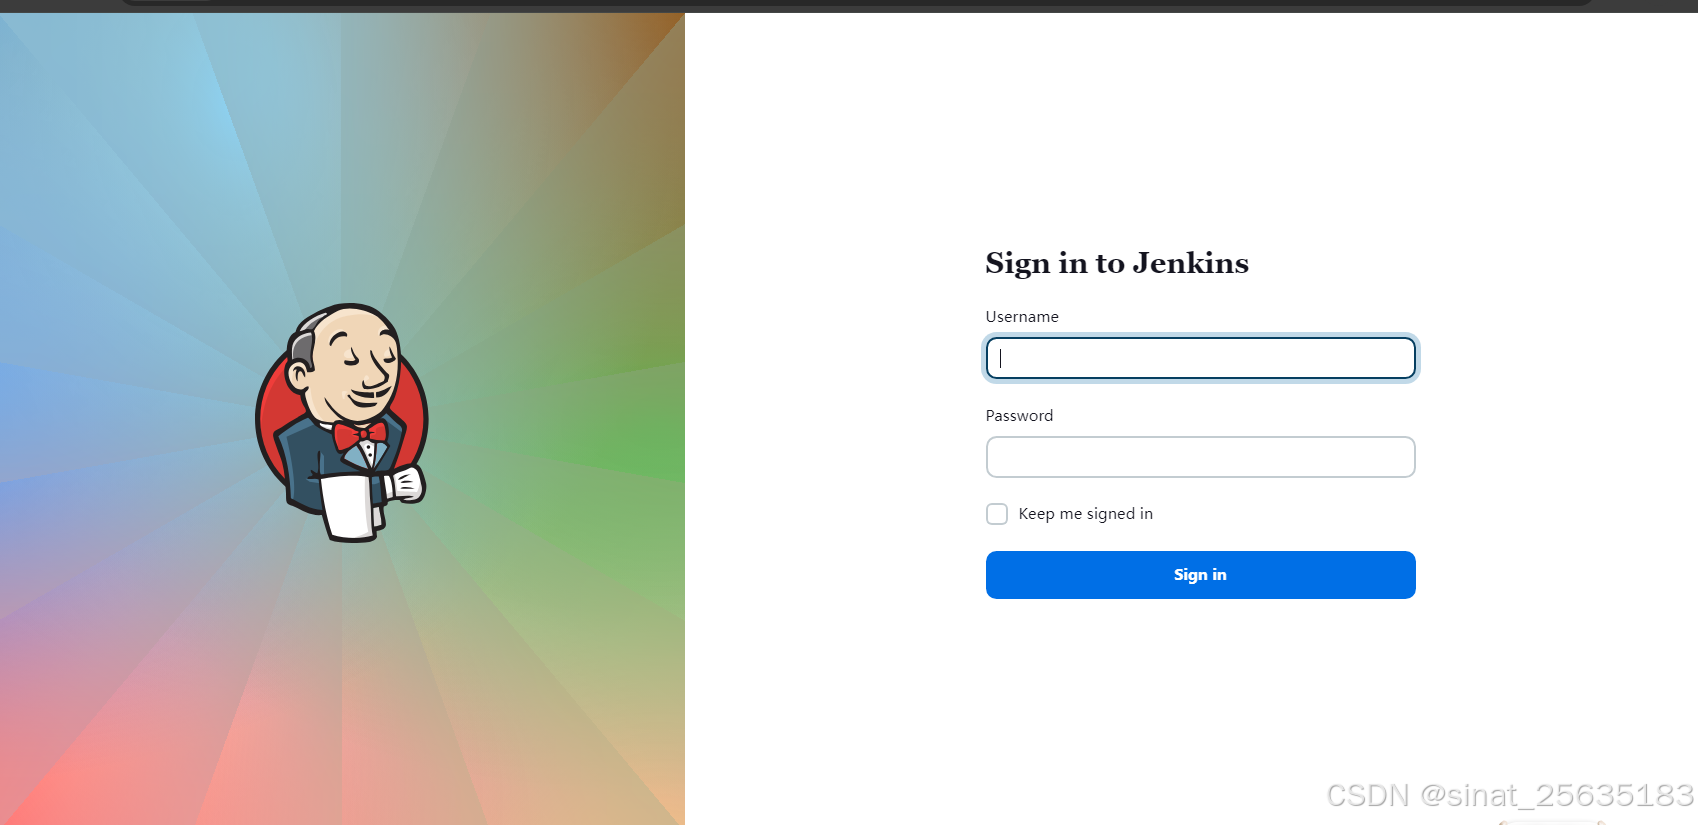Tick the Keep me signed in checkbox

click(997, 514)
